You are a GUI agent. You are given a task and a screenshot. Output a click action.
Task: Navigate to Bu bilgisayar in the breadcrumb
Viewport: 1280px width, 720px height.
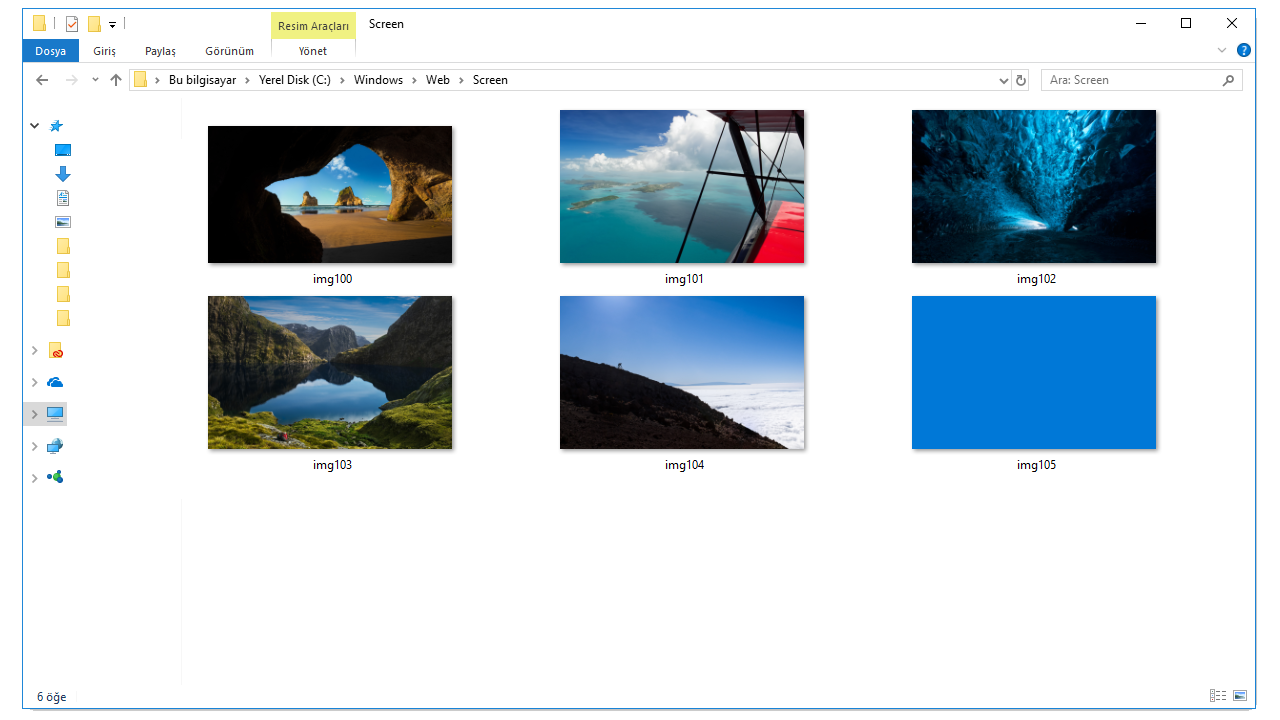coord(203,80)
